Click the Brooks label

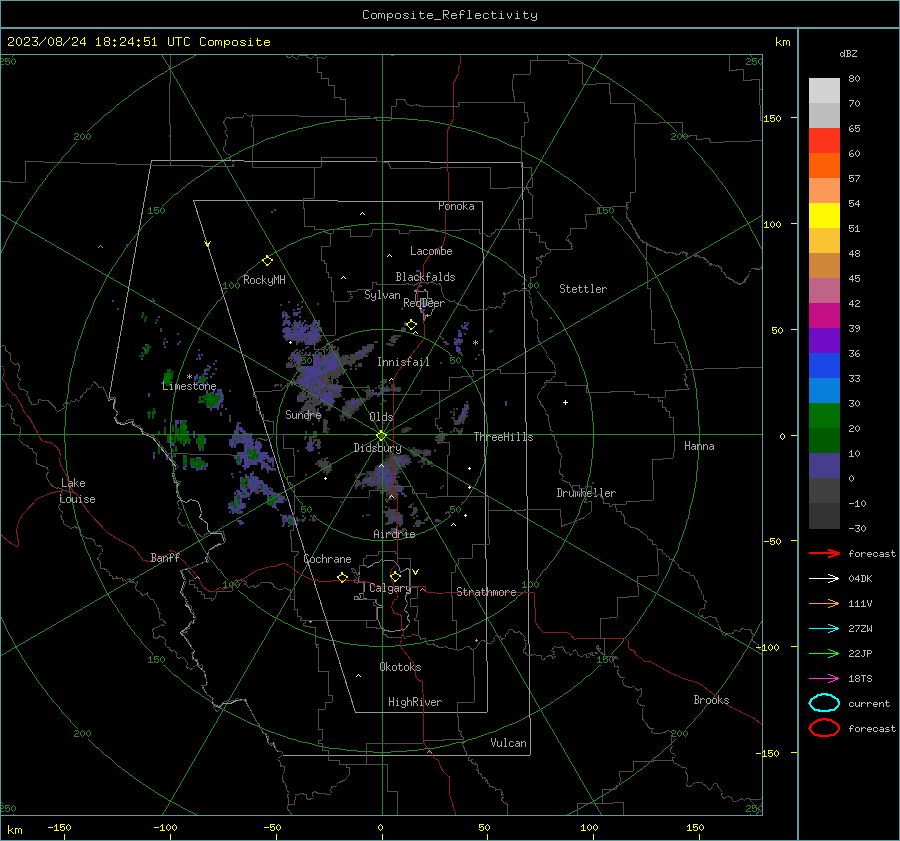click(x=711, y=700)
